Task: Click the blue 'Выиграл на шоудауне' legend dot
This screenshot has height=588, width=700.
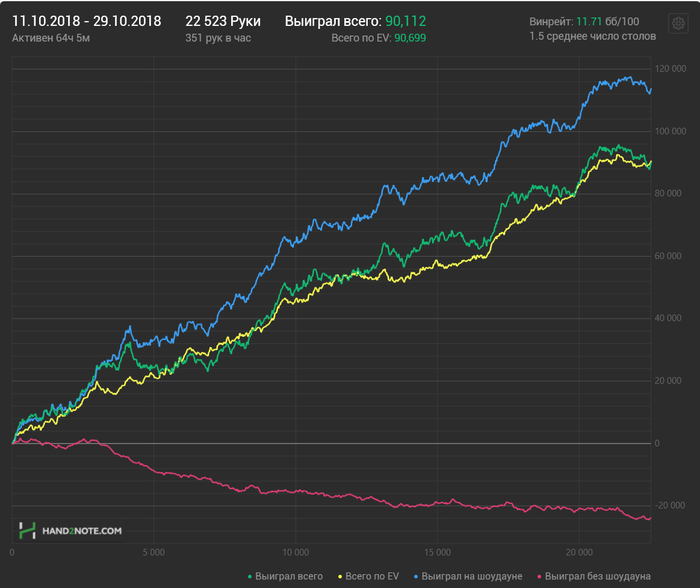Action: 416,577
